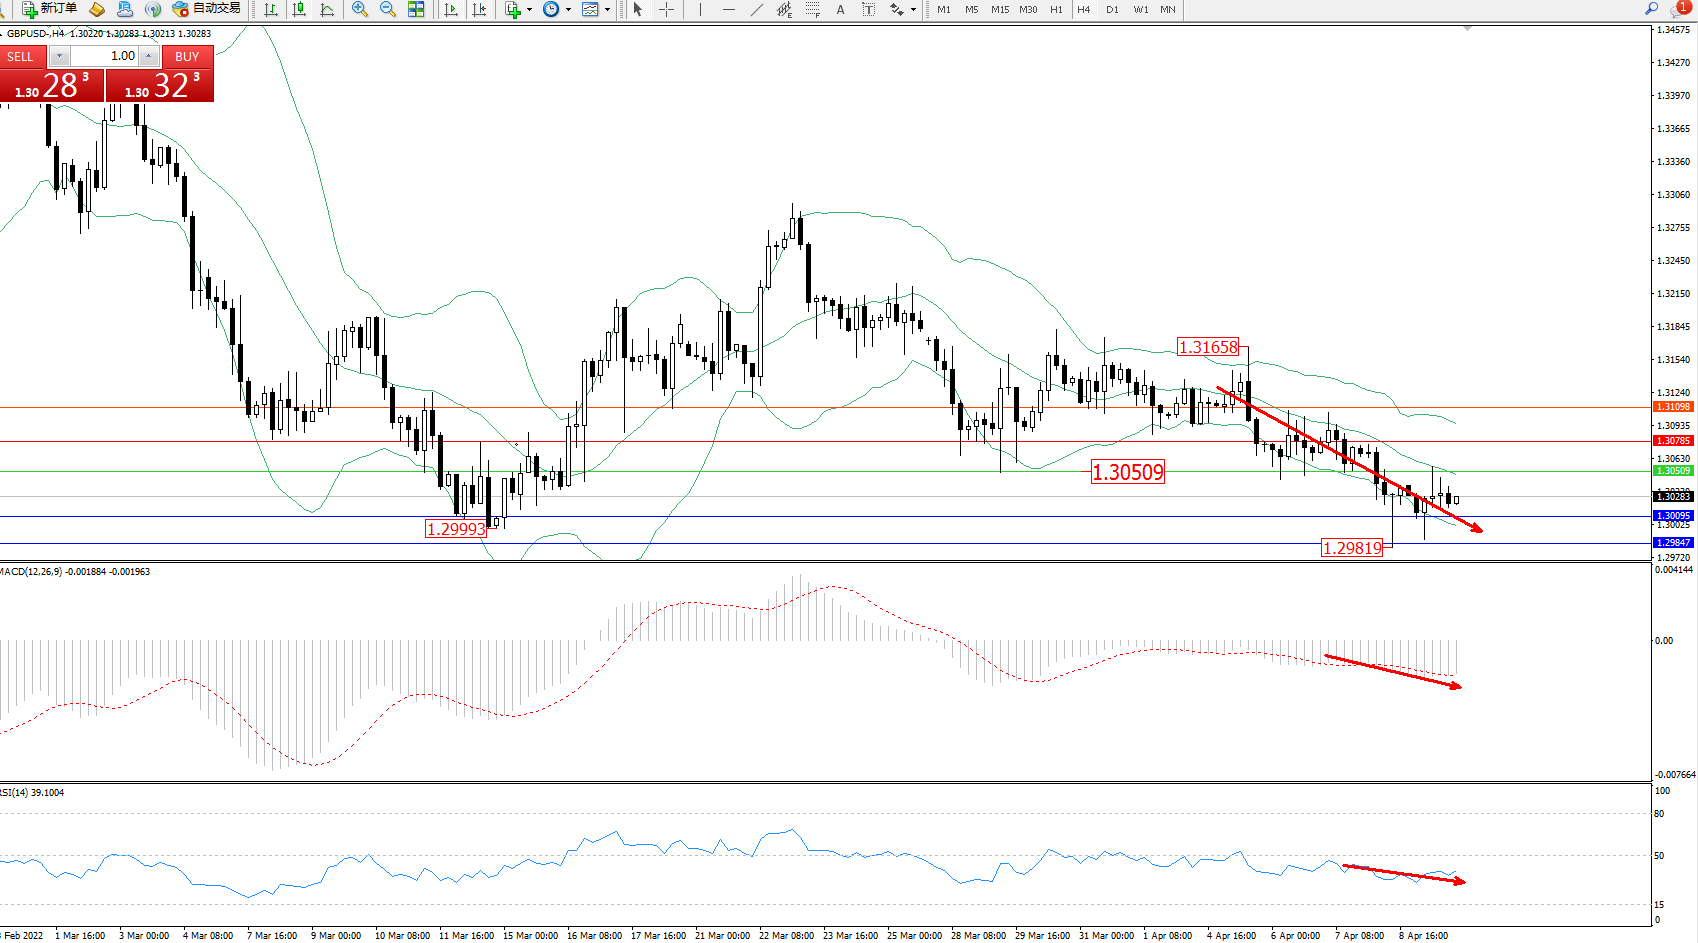Screen dimensions: 1698x943
Task: Switch chart to line chart mode
Action: coord(327,9)
